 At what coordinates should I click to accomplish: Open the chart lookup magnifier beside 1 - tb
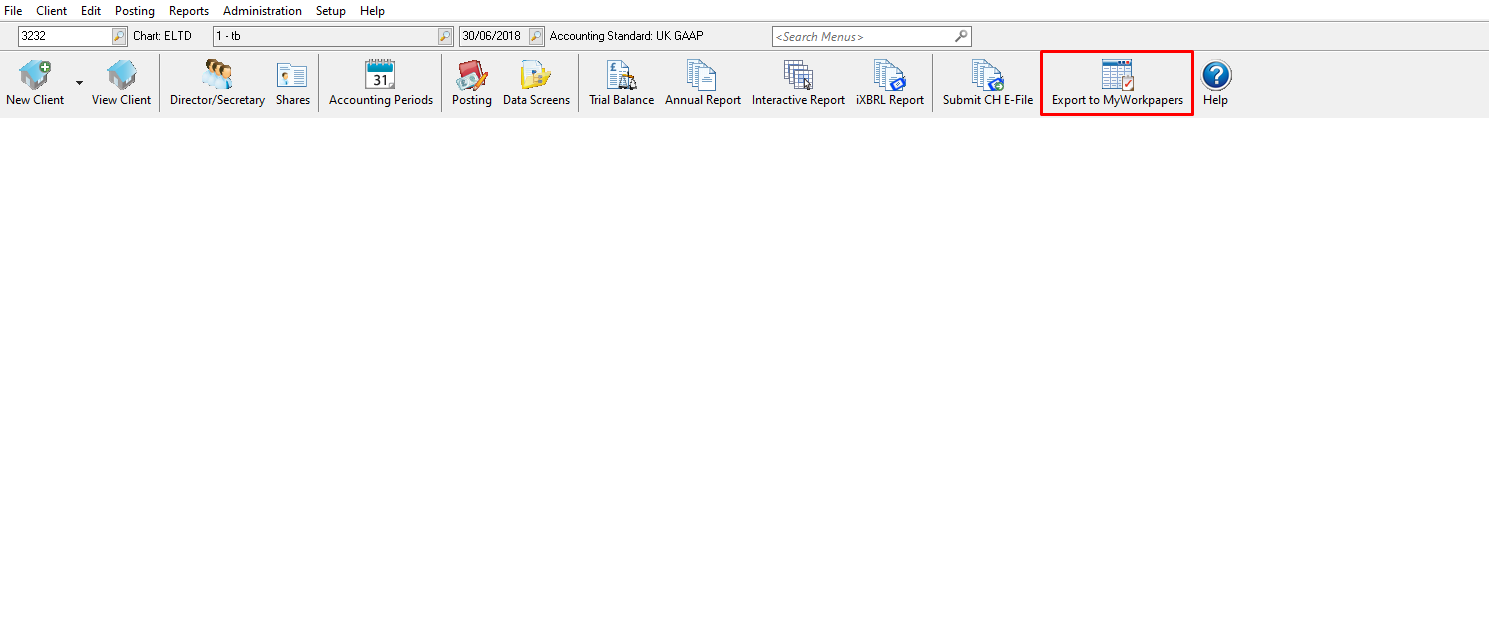tap(444, 35)
